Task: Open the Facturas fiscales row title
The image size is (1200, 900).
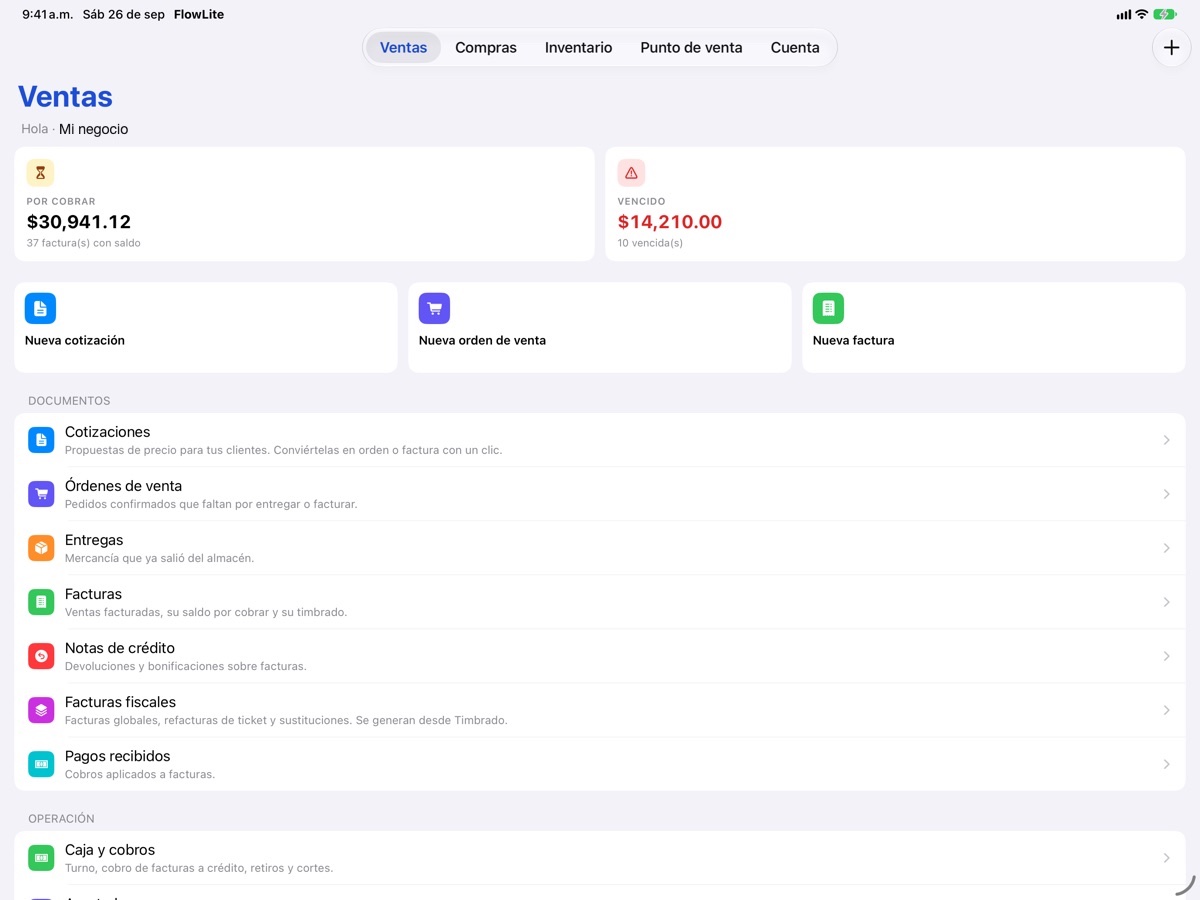Action: [120, 702]
